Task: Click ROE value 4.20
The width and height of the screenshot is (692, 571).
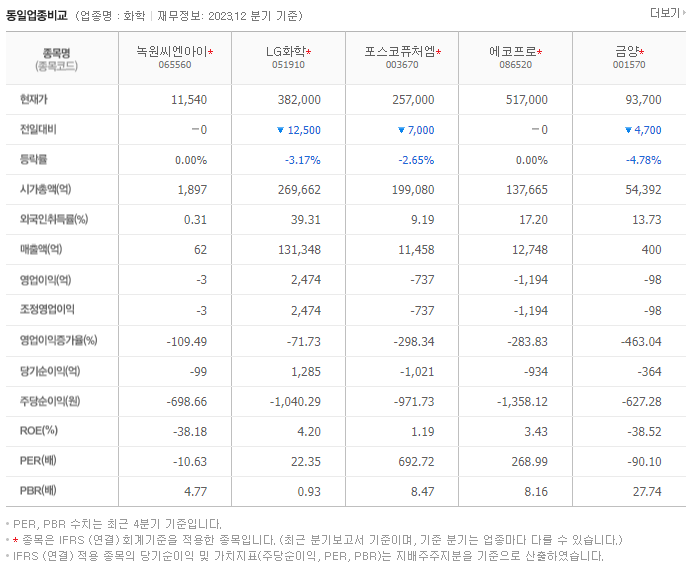Action: tap(309, 432)
